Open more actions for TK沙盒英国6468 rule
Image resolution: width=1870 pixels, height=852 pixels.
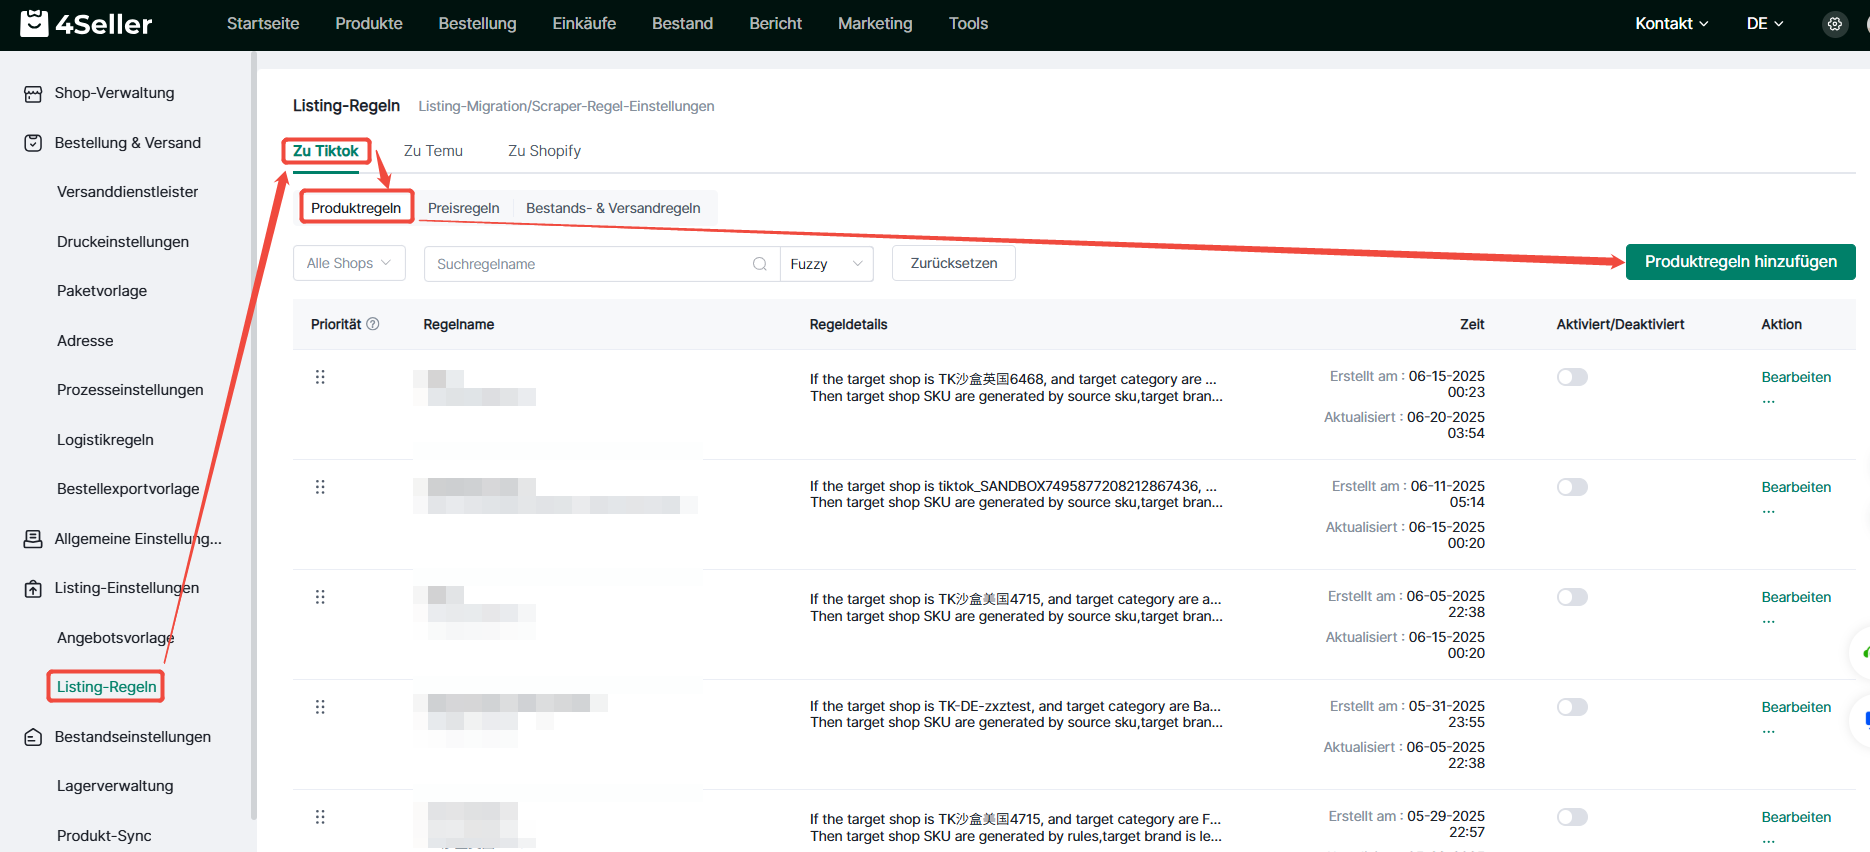[x=1769, y=401]
